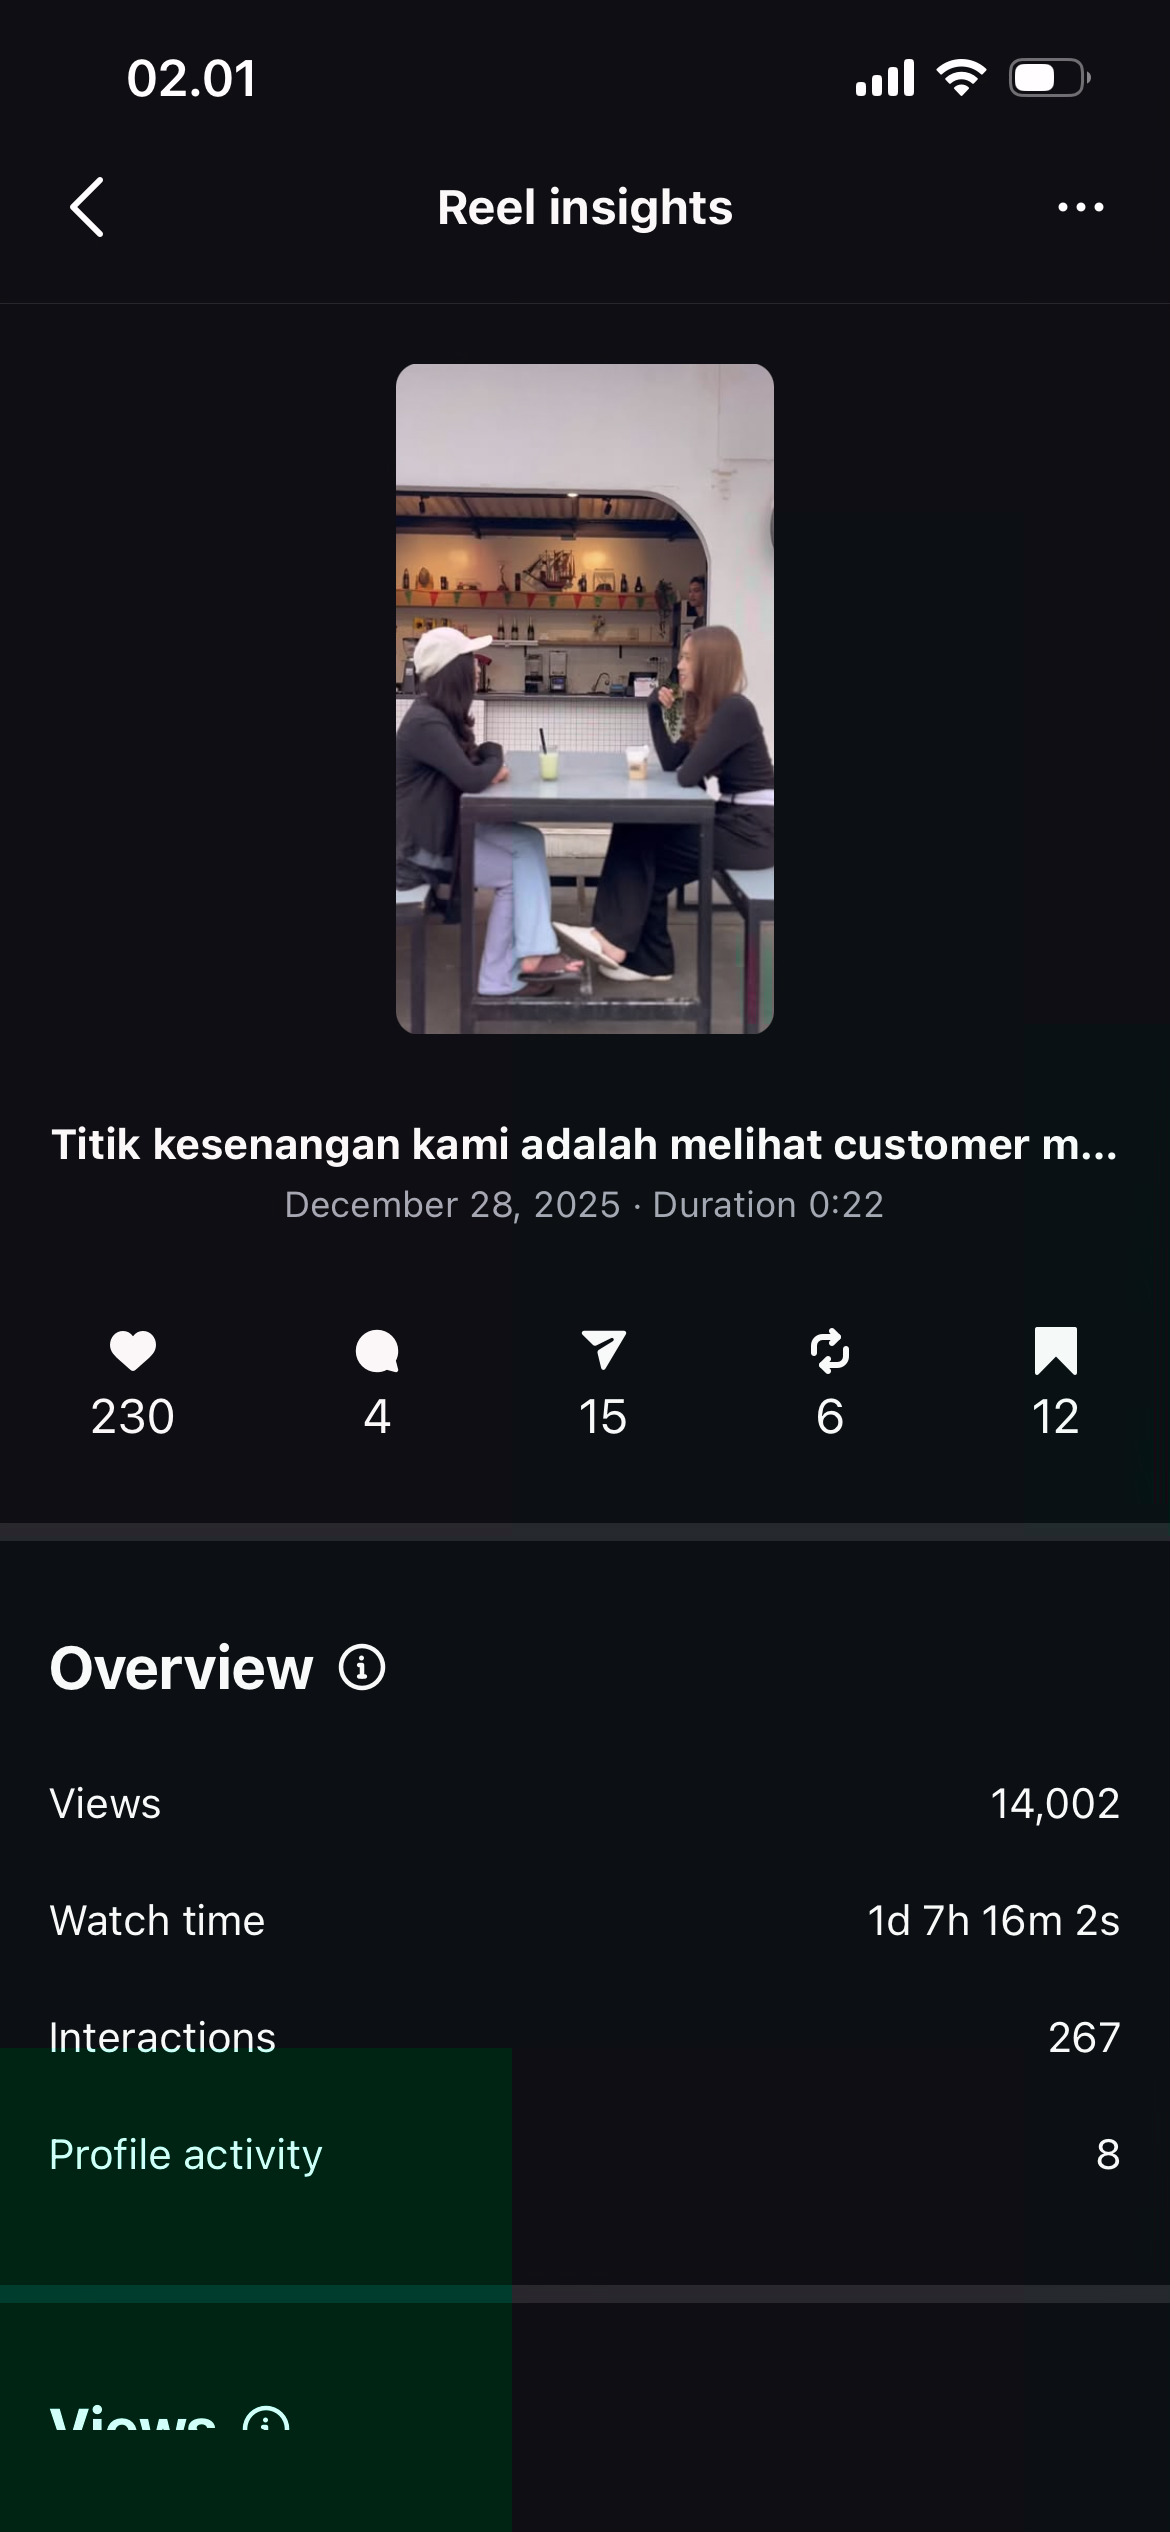Tap the 230 likes count
1170x2532 pixels.
pyautogui.click(x=133, y=1417)
